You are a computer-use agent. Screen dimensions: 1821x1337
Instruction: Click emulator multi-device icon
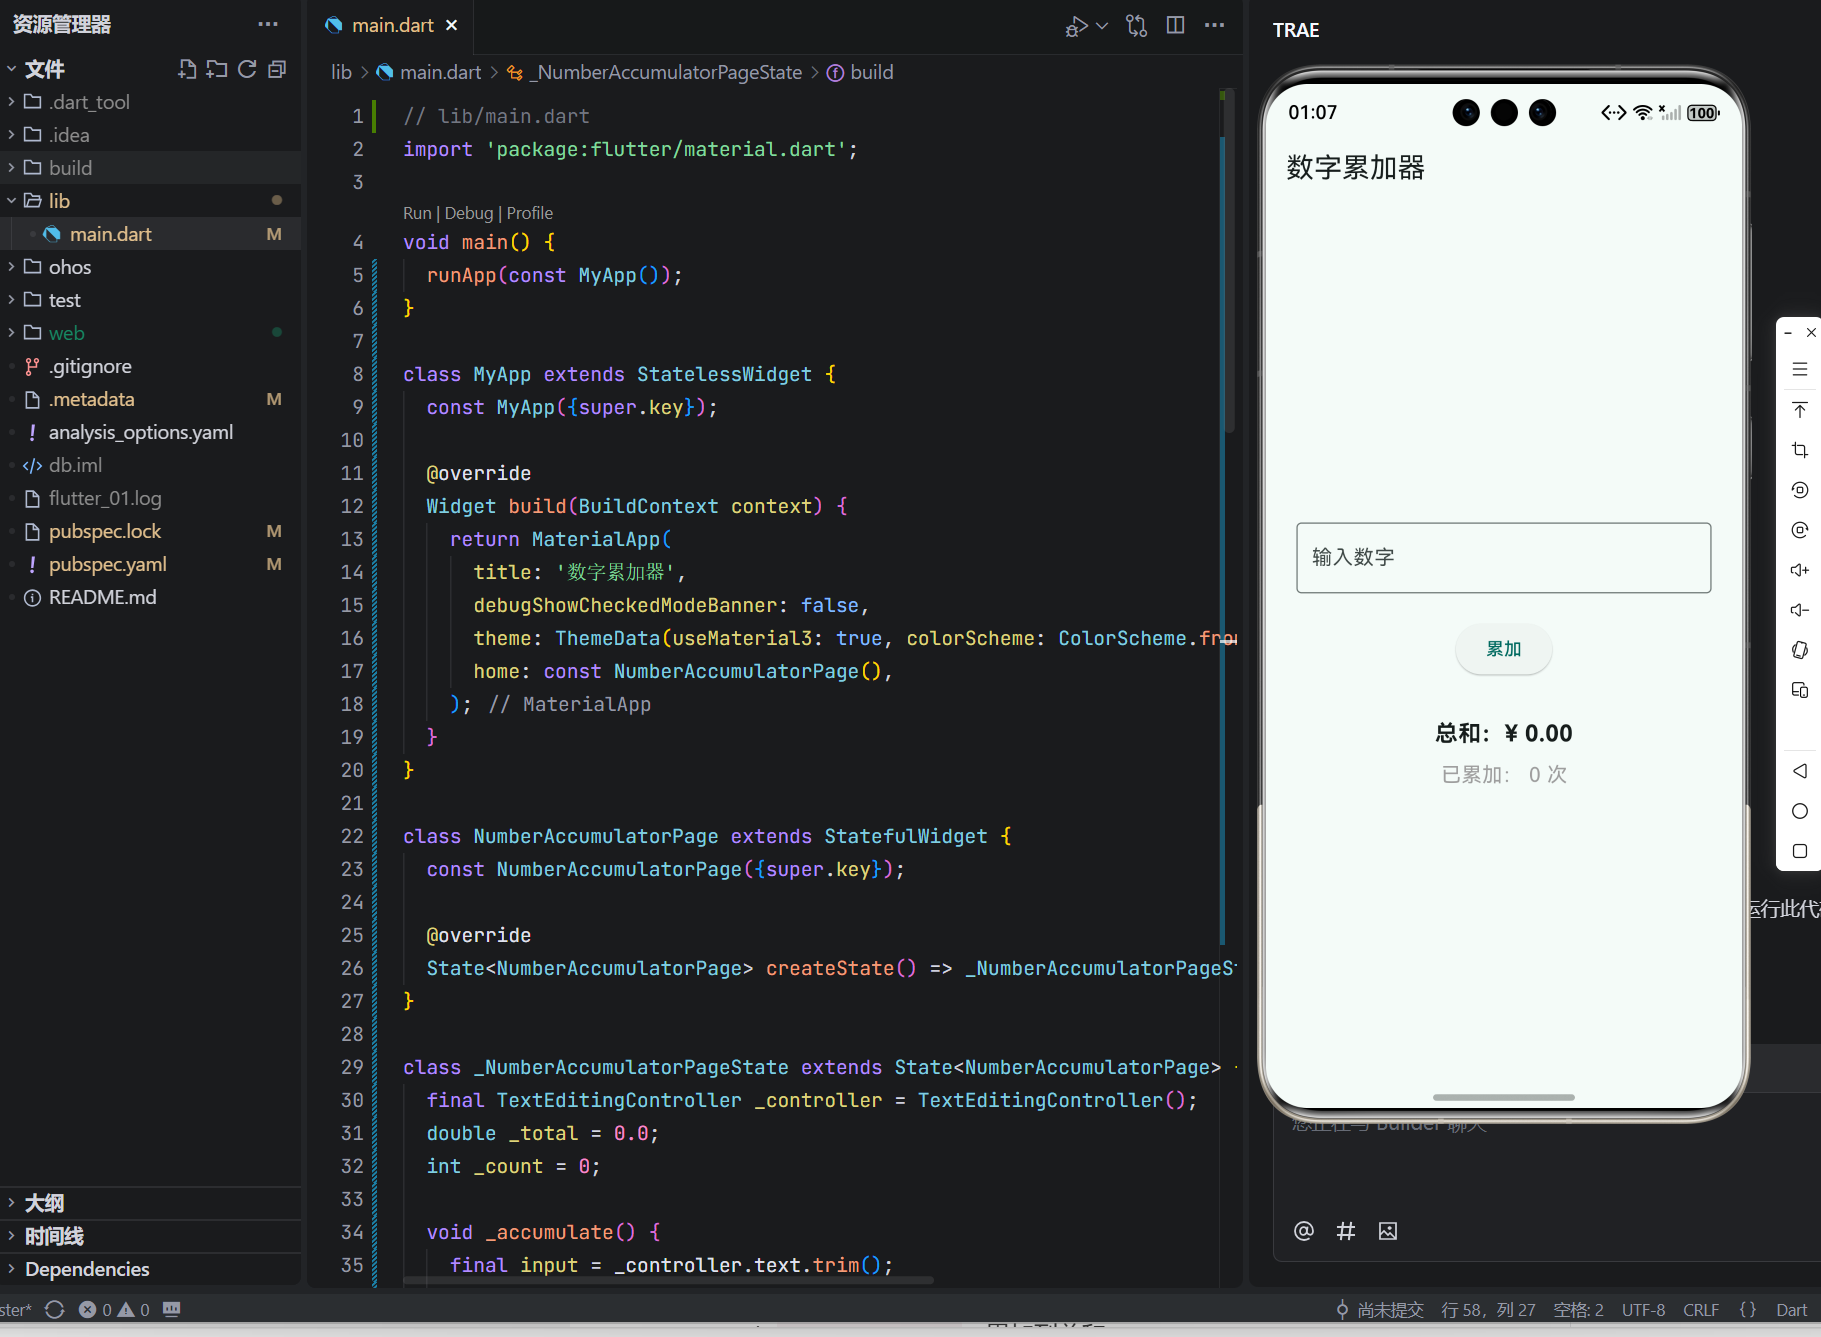click(1800, 690)
